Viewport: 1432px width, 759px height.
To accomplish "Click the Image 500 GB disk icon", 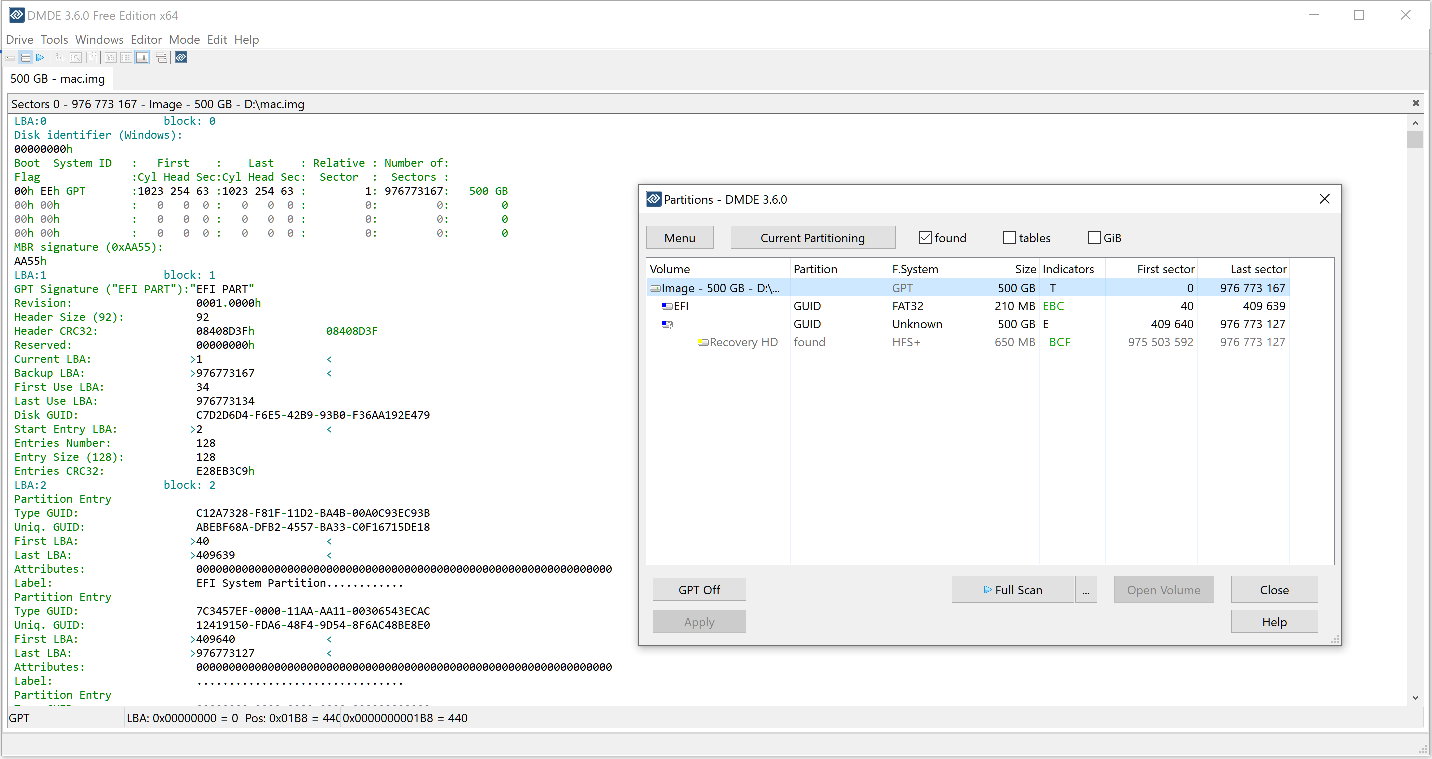I will [x=655, y=288].
